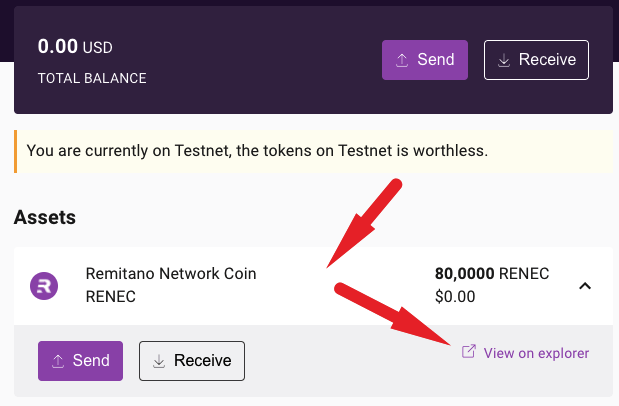Viewport: 619px width, 406px height.
Task: Click the round purple RENEC coin logo
Action: (x=44, y=285)
